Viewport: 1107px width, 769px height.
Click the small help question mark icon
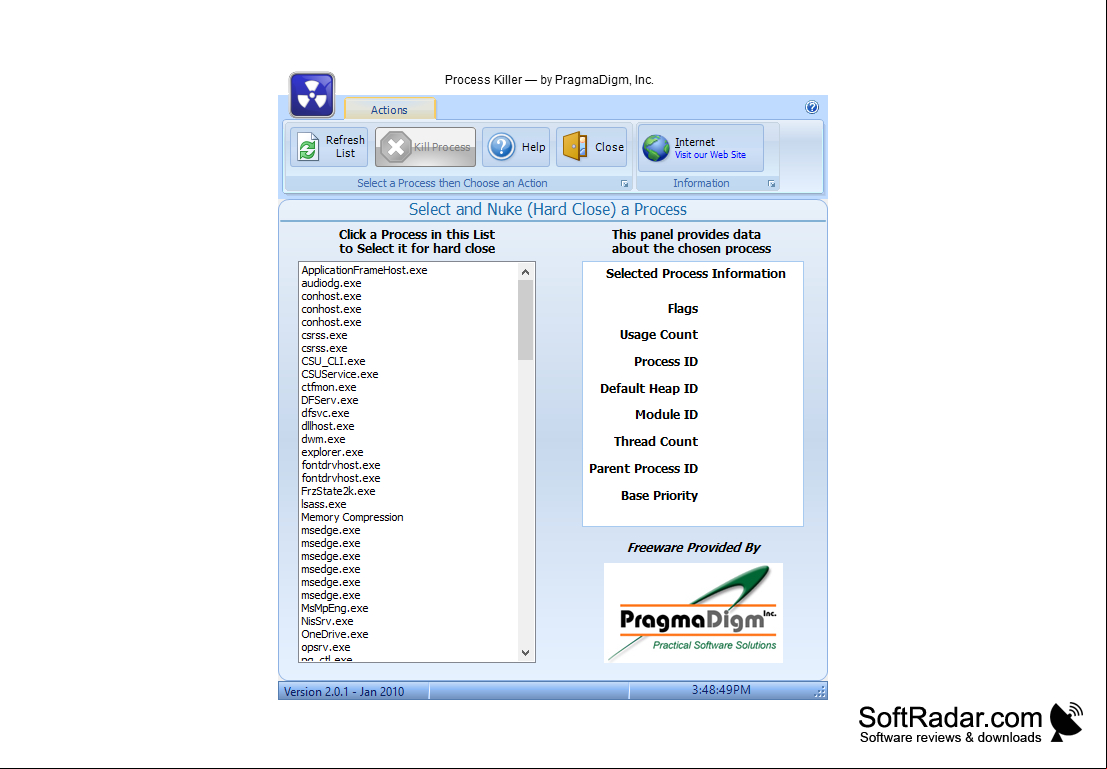click(x=812, y=107)
